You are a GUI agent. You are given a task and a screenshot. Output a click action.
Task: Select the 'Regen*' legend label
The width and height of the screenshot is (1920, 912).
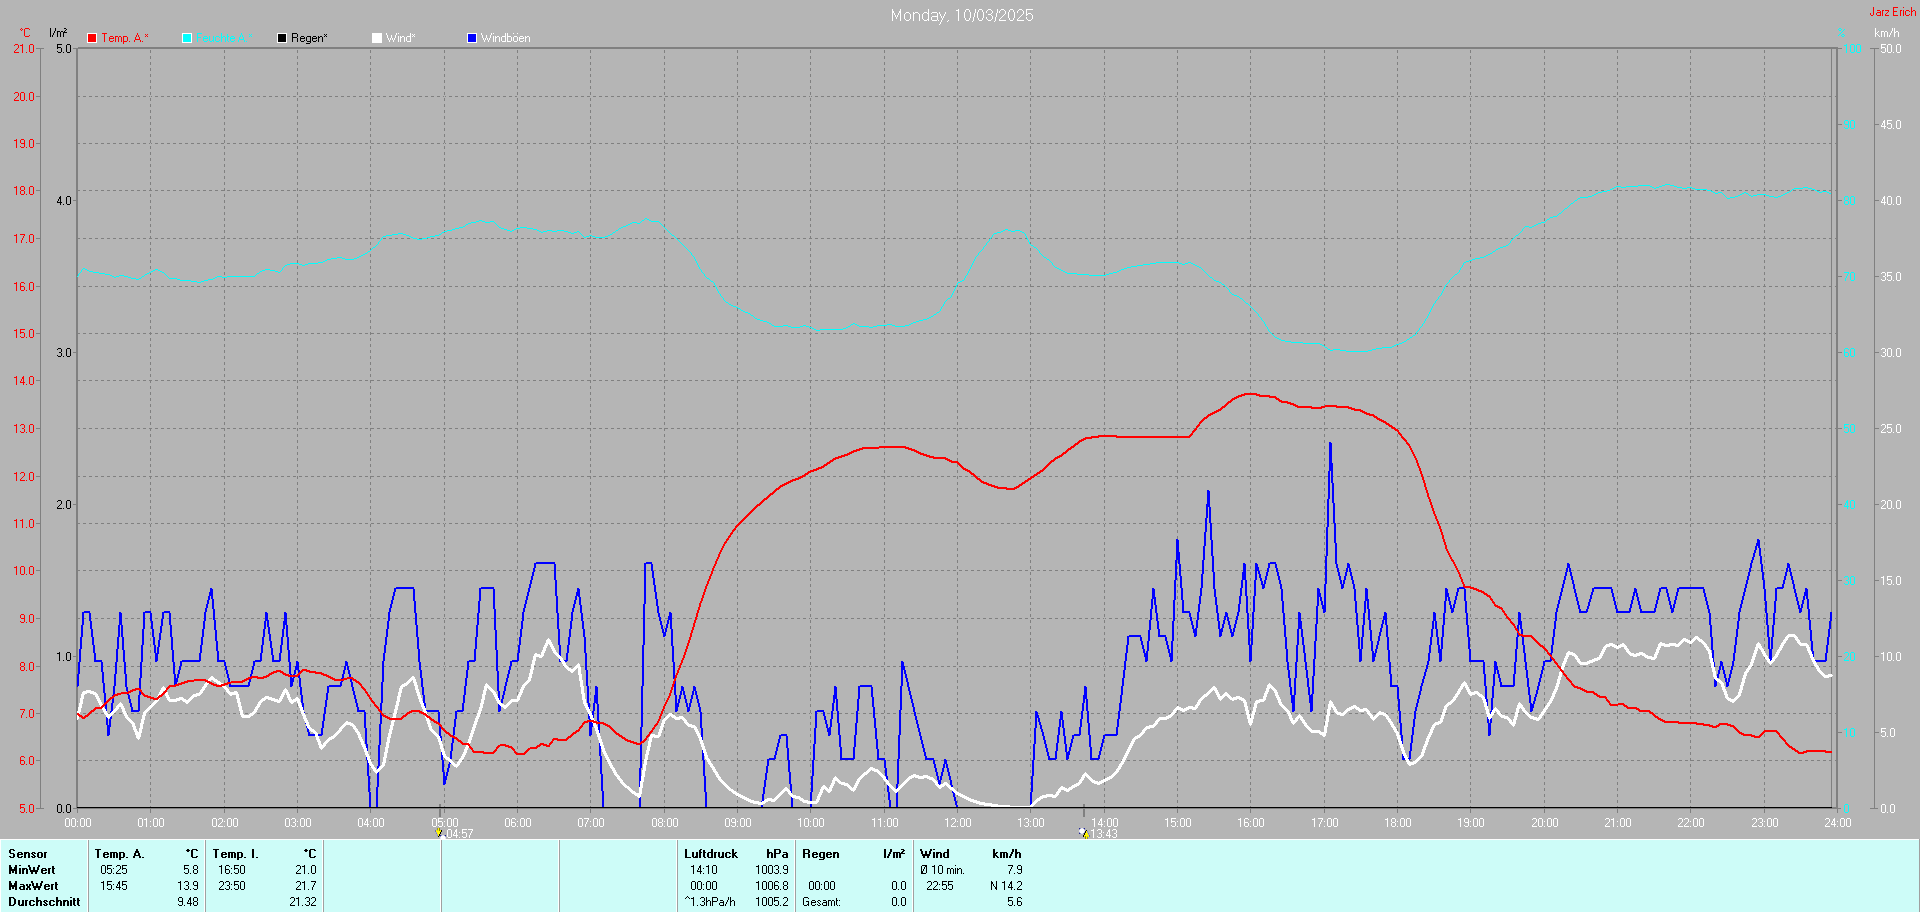(x=310, y=38)
